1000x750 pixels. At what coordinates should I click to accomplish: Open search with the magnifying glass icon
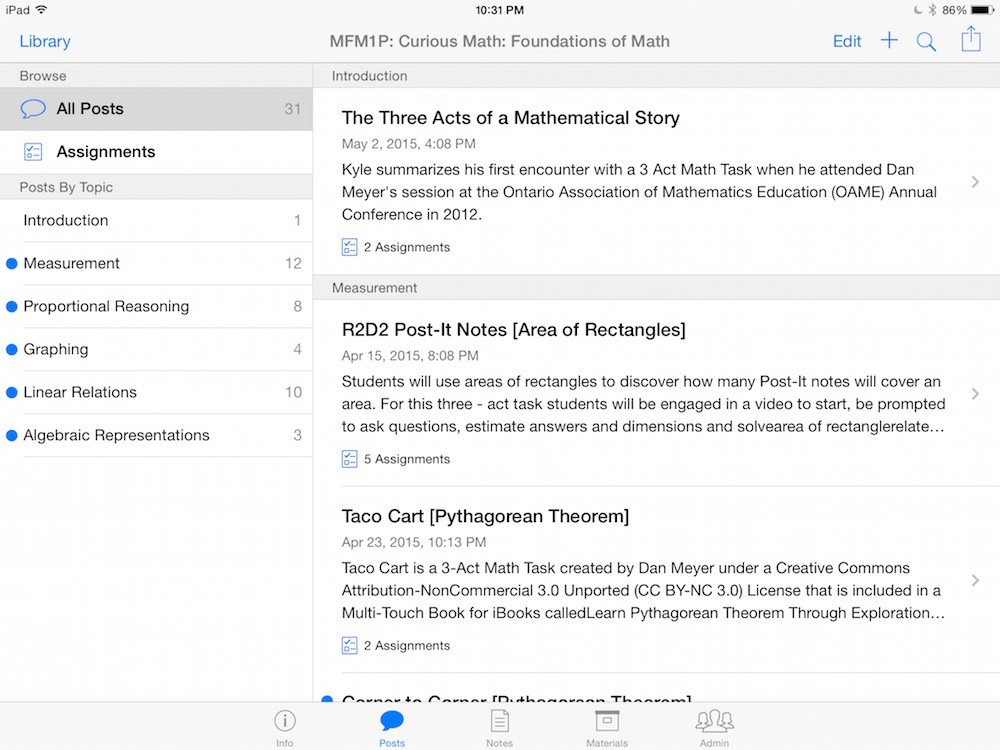coord(927,41)
